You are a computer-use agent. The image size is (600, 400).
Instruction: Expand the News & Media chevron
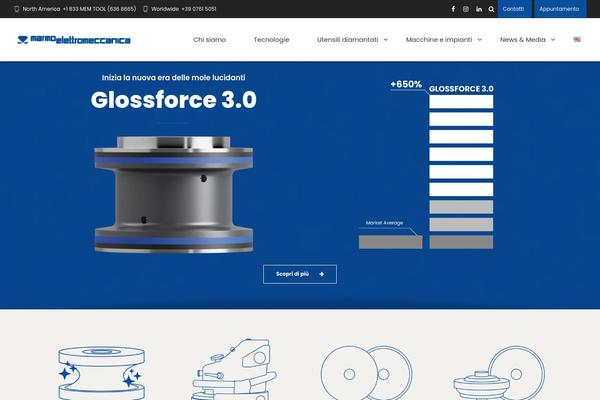click(x=553, y=39)
